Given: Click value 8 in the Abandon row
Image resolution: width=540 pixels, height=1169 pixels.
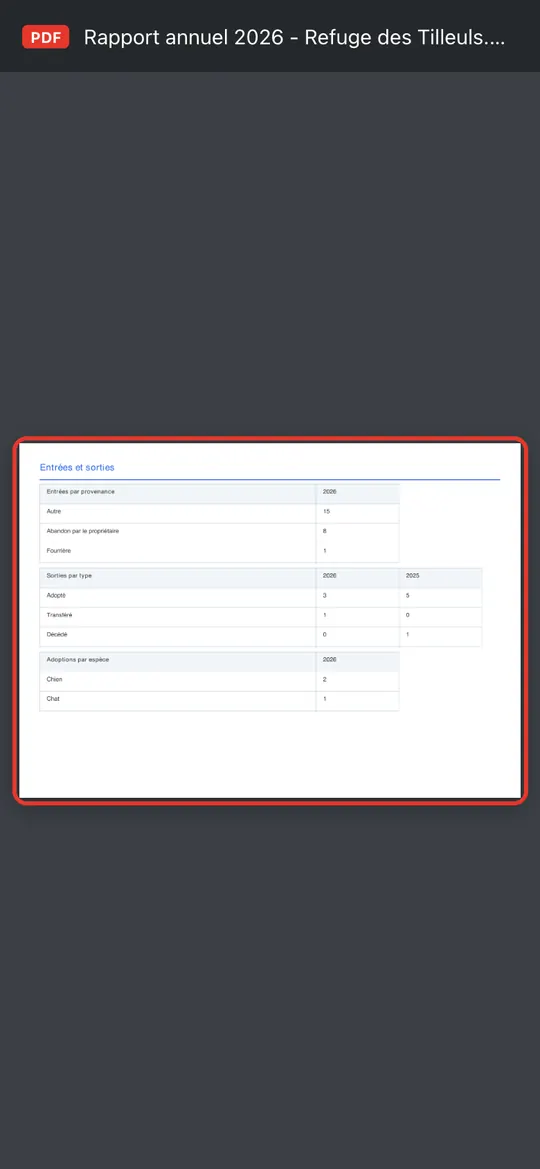Looking at the screenshot, I should (x=324, y=531).
